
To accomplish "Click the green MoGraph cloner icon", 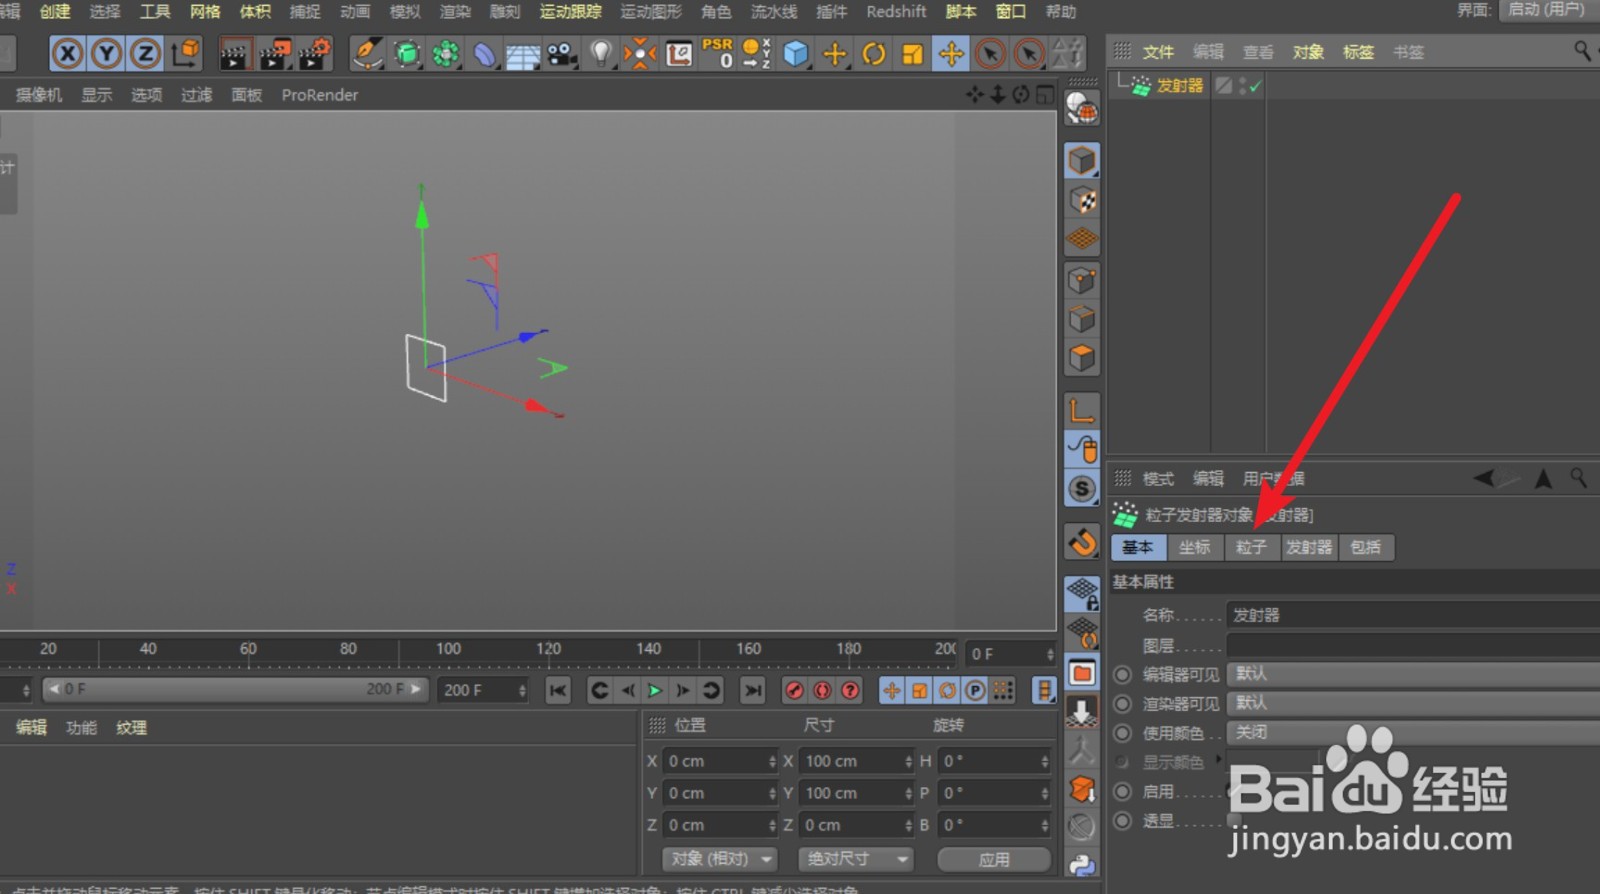I will pos(446,53).
